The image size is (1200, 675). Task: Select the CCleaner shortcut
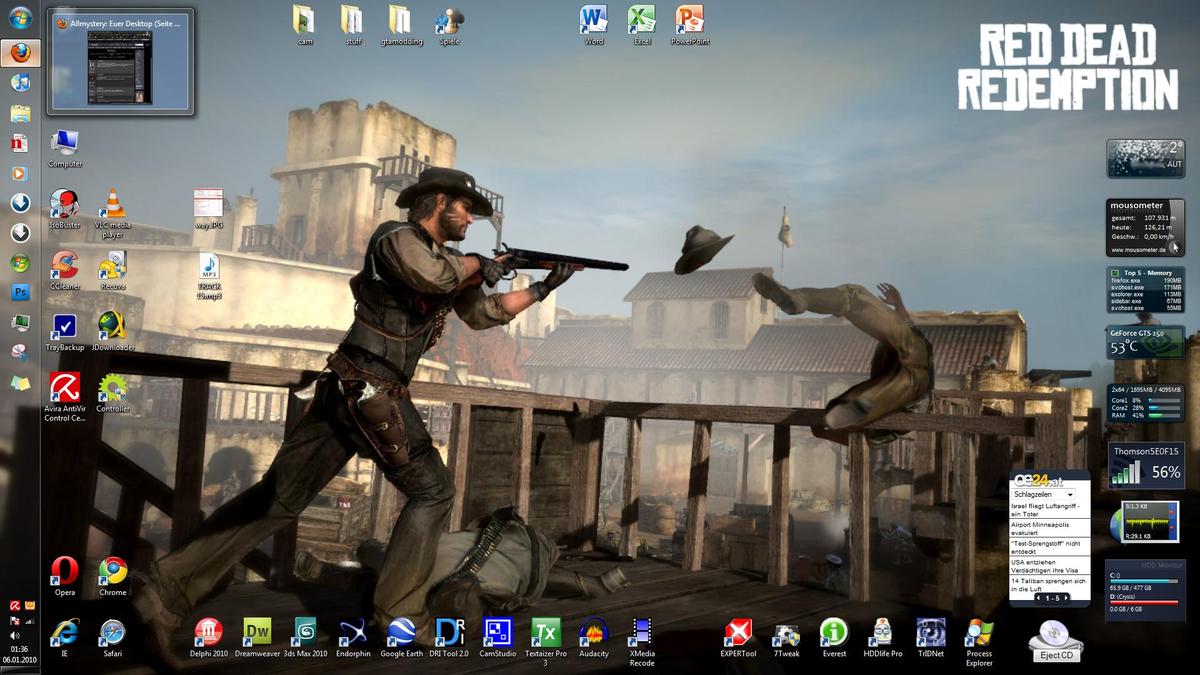click(65, 270)
